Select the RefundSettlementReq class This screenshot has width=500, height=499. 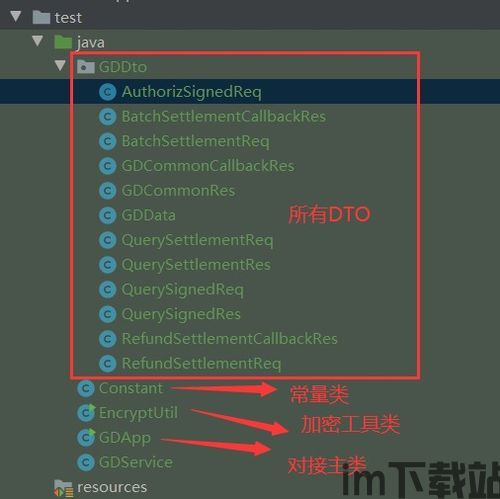pyautogui.click(x=201, y=364)
